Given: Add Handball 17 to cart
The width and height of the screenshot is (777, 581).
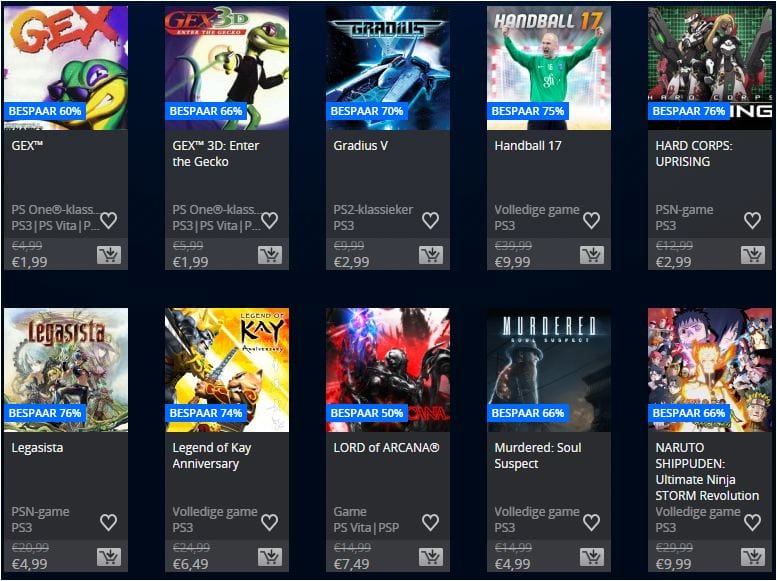Looking at the screenshot, I should [x=592, y=255].
